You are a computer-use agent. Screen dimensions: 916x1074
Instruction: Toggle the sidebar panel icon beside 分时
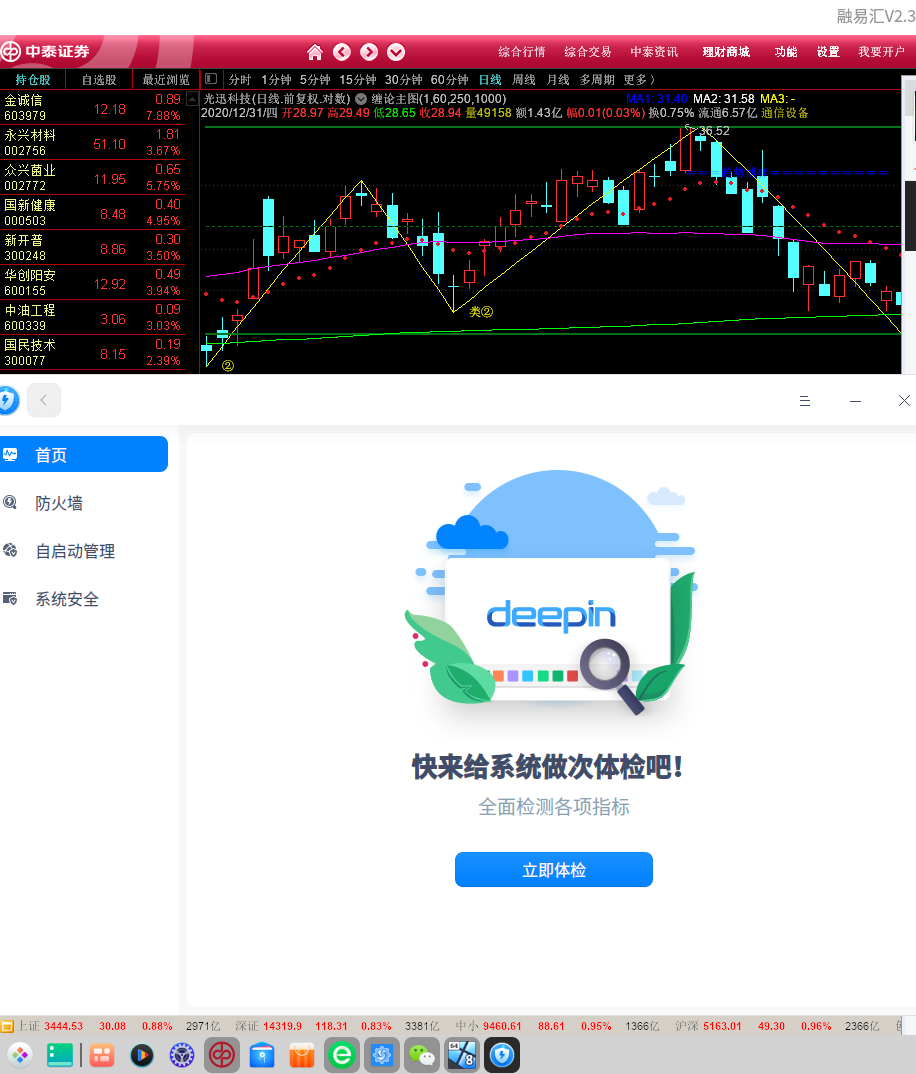pos(211,79)
